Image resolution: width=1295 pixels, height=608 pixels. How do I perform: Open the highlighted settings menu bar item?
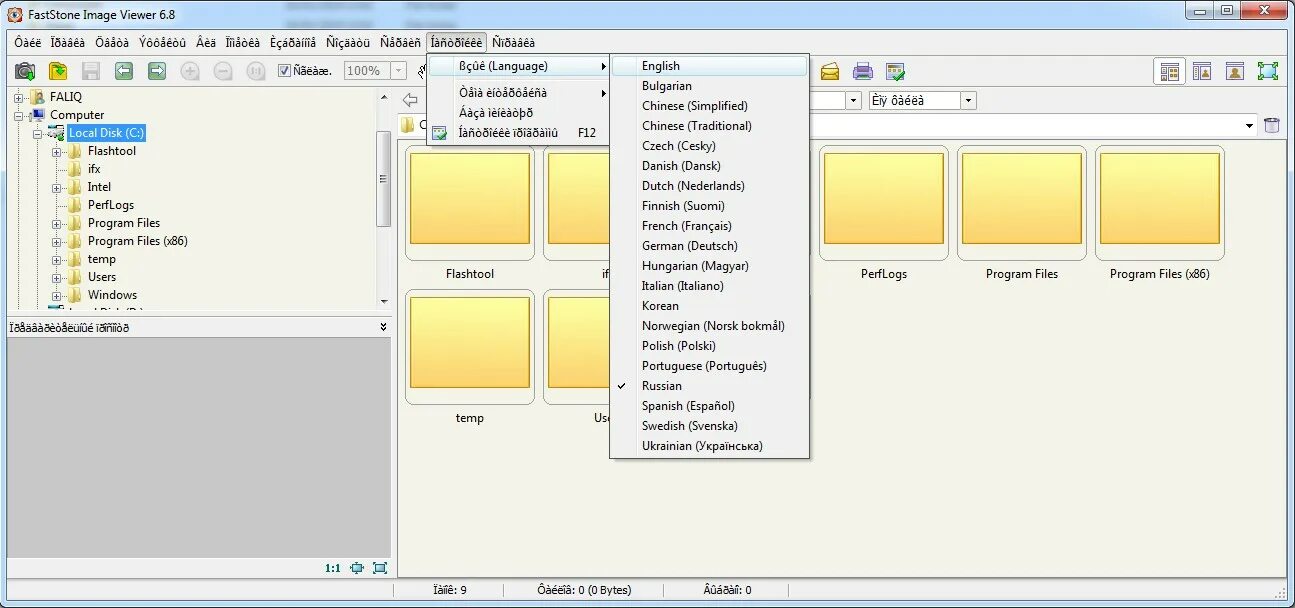point(456,43)
